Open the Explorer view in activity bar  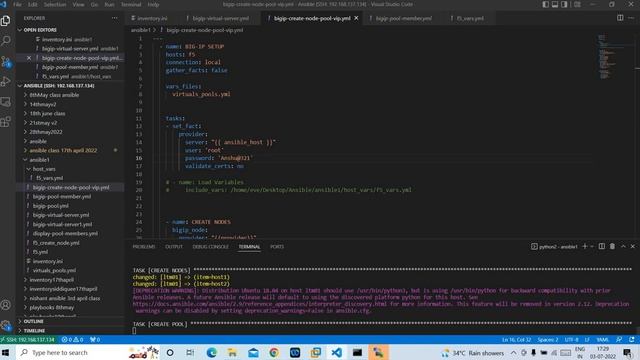click(6, 20)
